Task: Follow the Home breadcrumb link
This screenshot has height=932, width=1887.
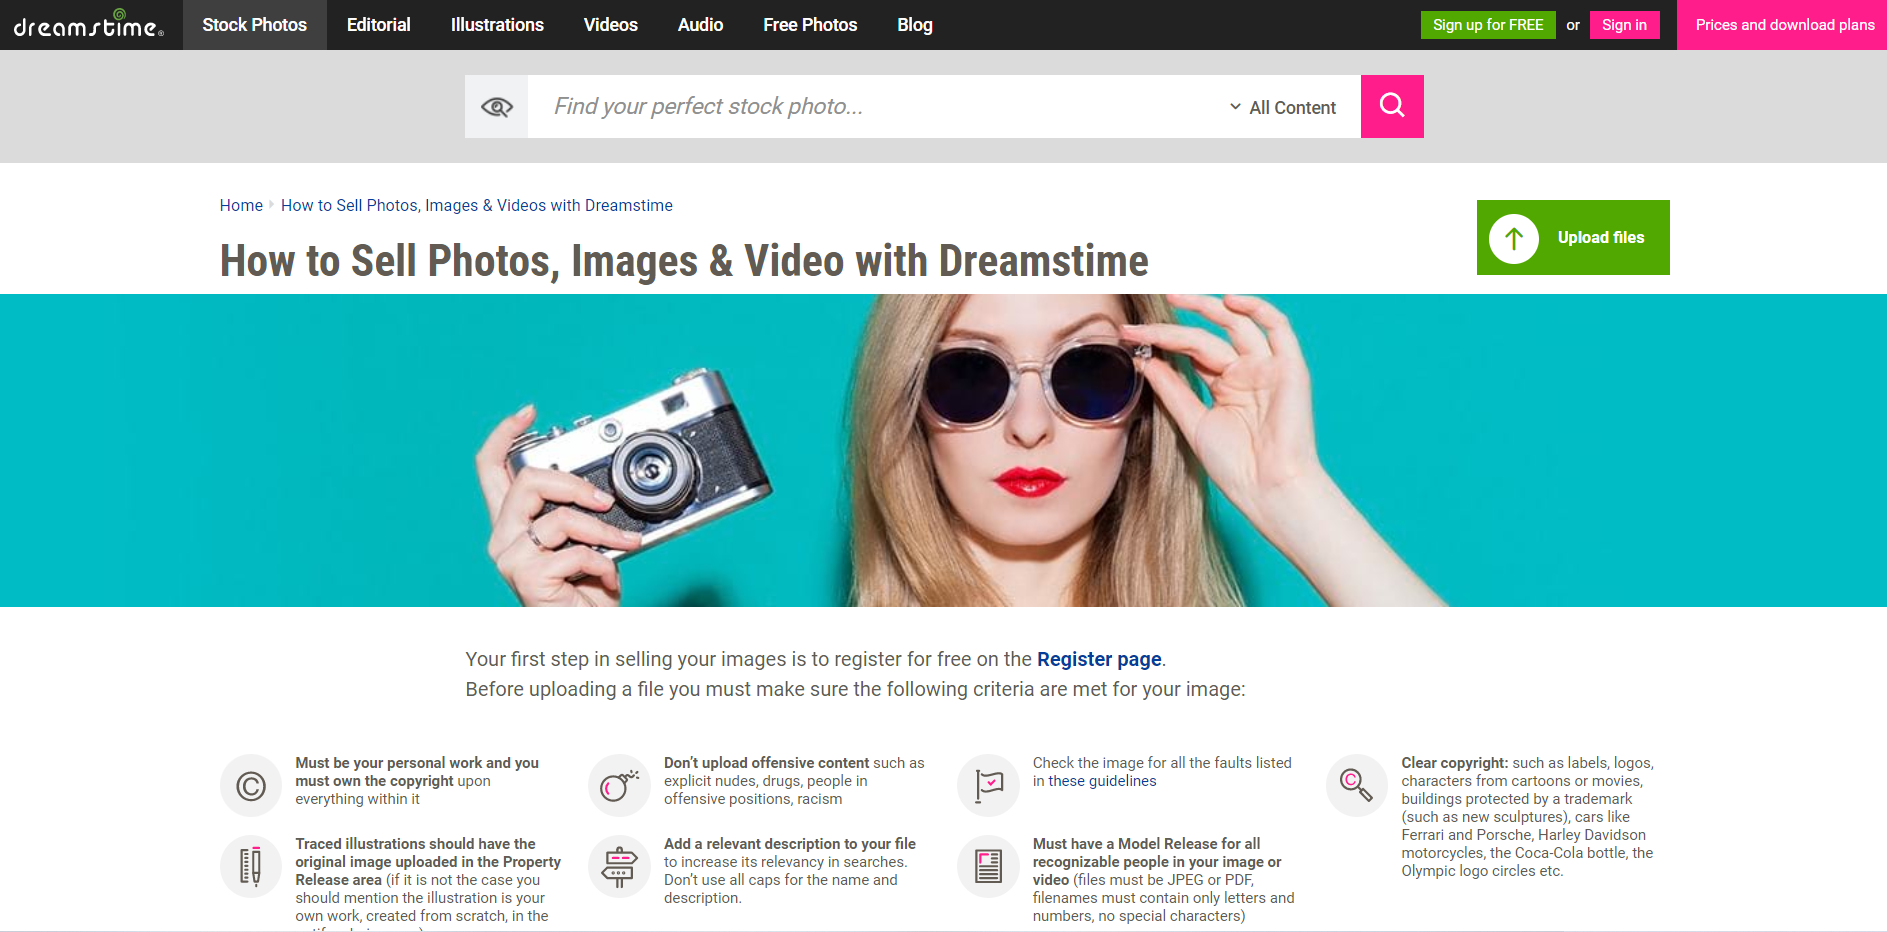Action: 241,205
